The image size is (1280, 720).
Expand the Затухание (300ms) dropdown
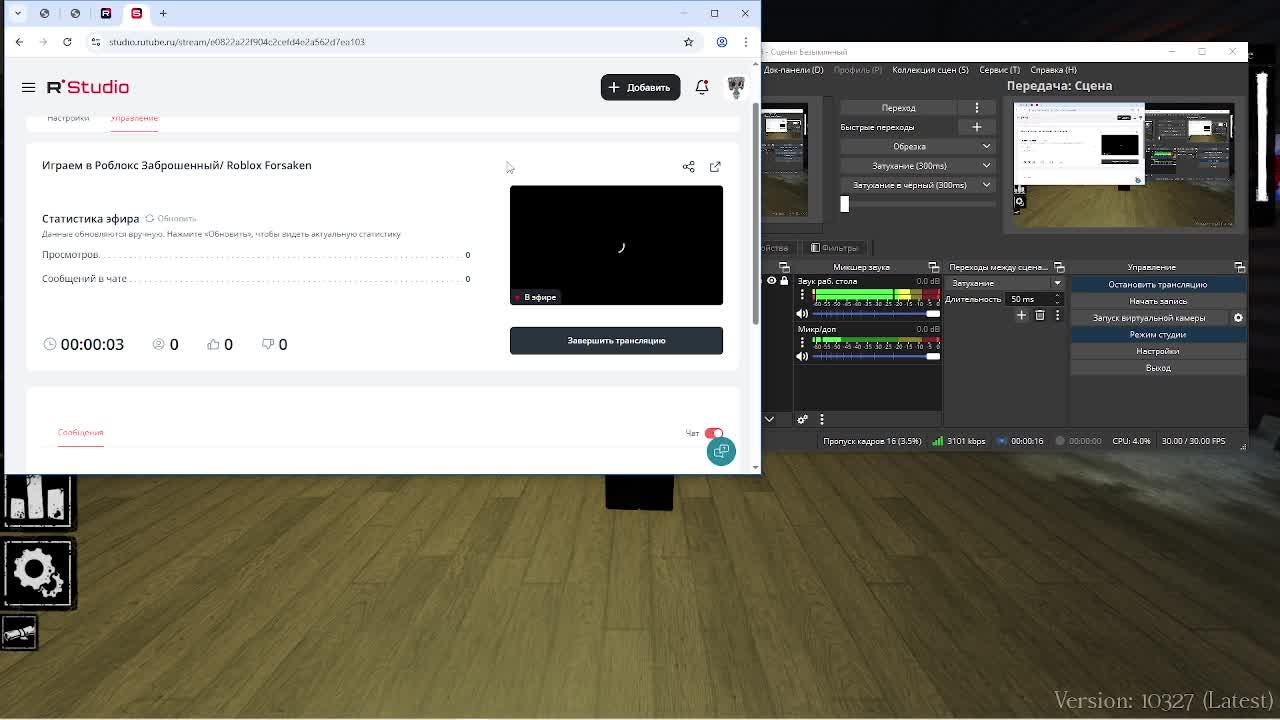point(916,166)
